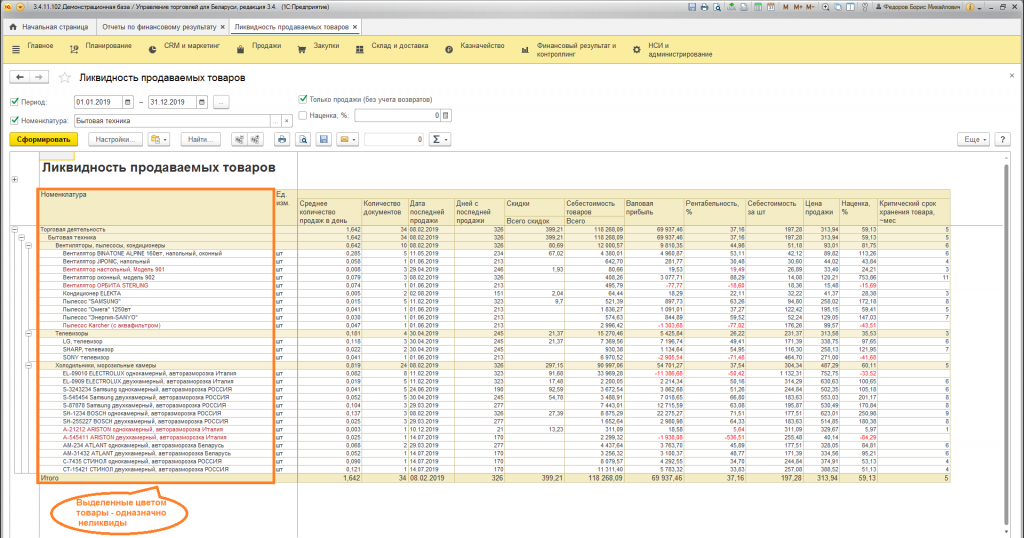1024x538 pixels.
Task: Enable the Наценка, % checkbox
Action: (x=304, y=115)
